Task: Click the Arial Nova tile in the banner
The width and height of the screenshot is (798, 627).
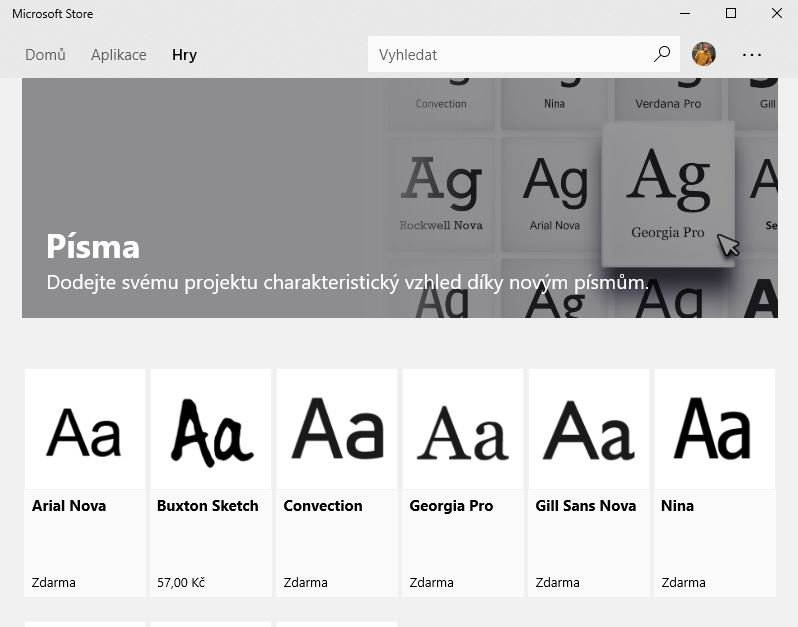Action: tap(554, 195)
